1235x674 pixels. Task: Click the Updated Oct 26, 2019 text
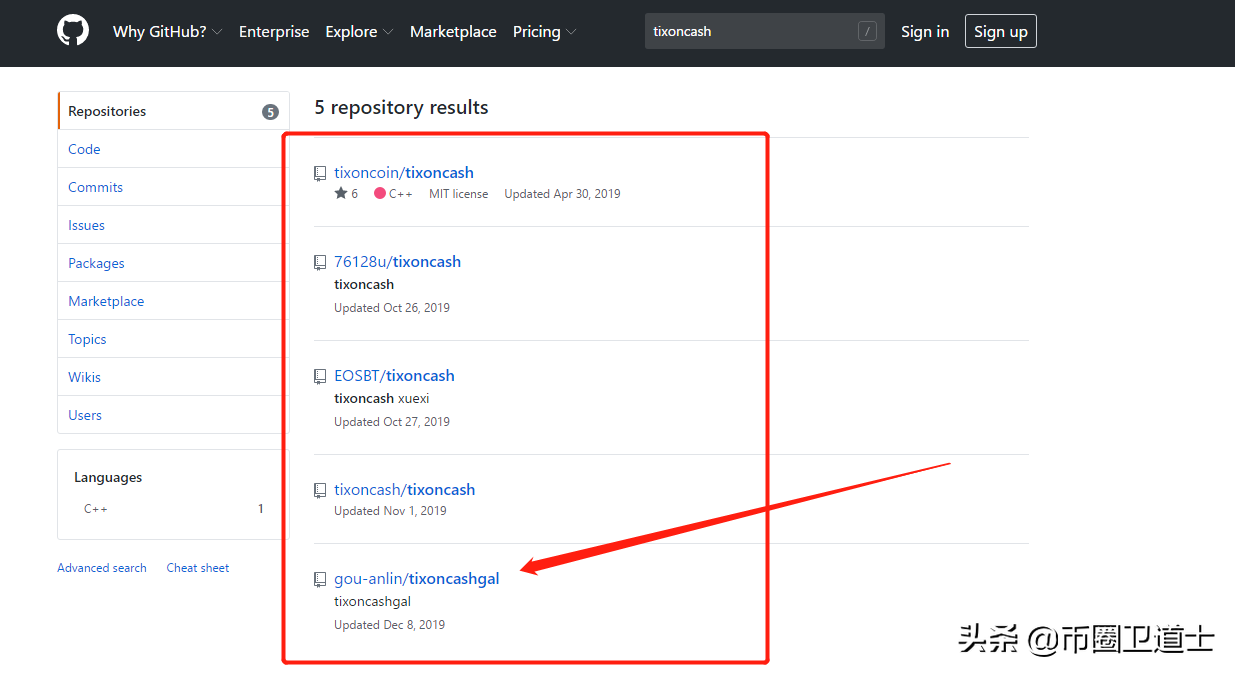(x=392, y=308)
